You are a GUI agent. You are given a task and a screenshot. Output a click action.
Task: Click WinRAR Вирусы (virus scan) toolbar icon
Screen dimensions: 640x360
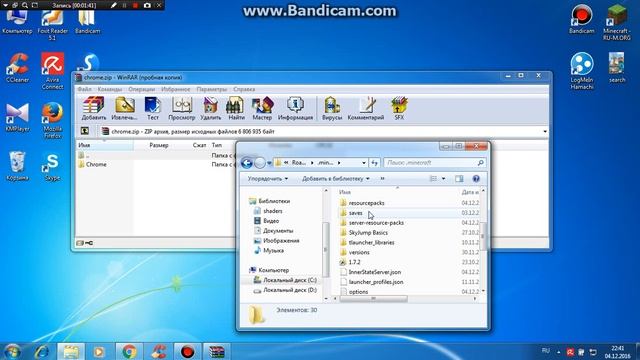click(332, 109)
